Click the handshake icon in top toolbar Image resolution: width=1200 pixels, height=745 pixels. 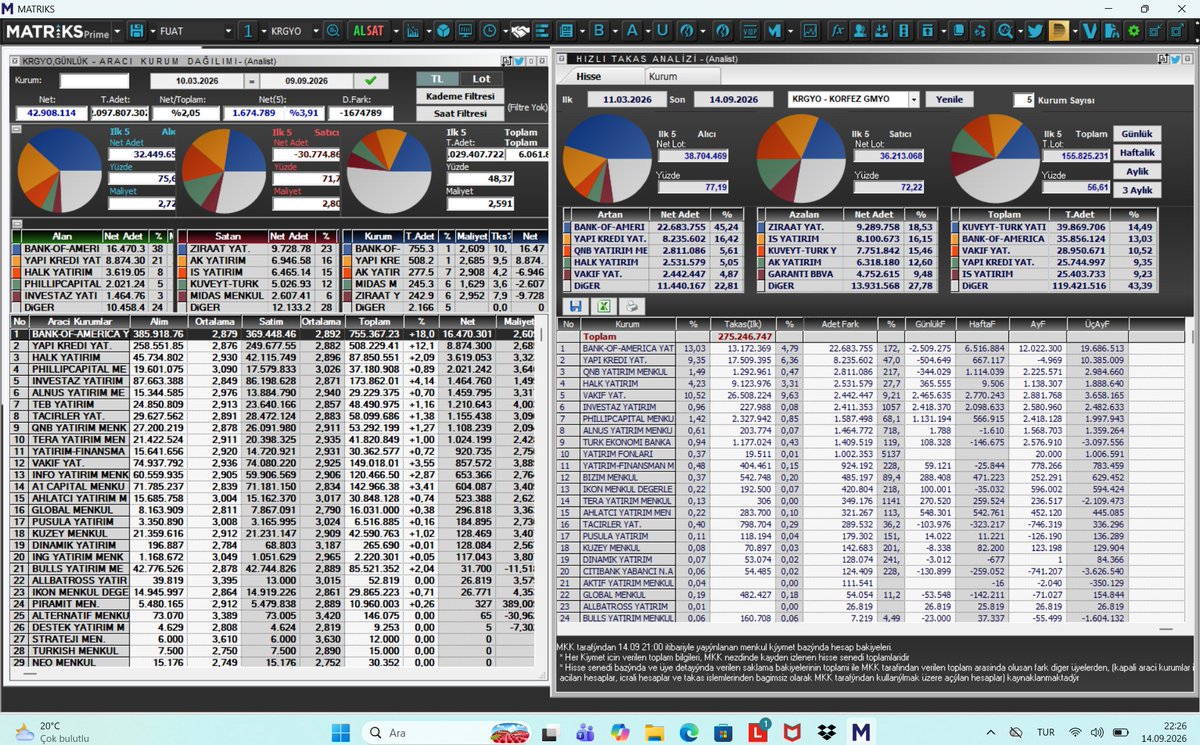(x=521, y=31)
